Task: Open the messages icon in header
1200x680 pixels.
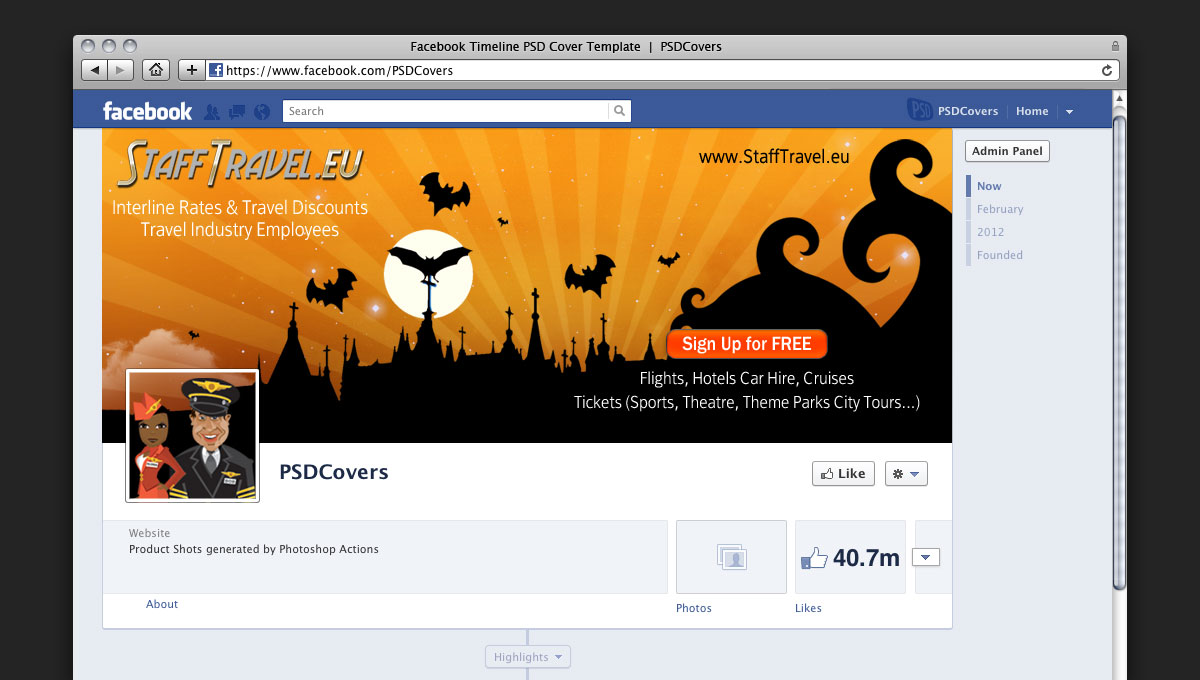Action: [237, 111]
